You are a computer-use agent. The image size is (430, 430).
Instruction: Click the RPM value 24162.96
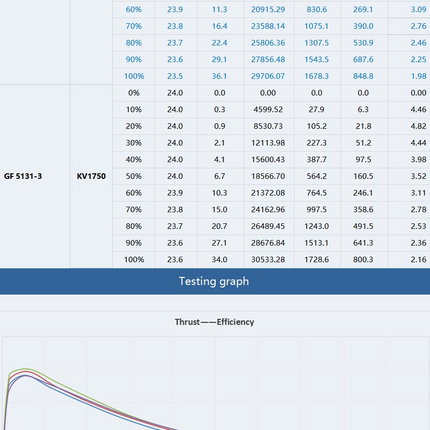point(268,209)
